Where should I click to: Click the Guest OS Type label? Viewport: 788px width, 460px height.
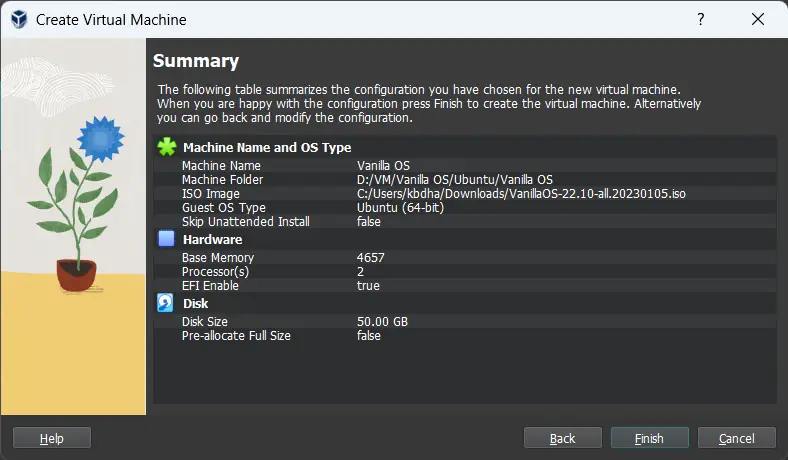point(224,208)
